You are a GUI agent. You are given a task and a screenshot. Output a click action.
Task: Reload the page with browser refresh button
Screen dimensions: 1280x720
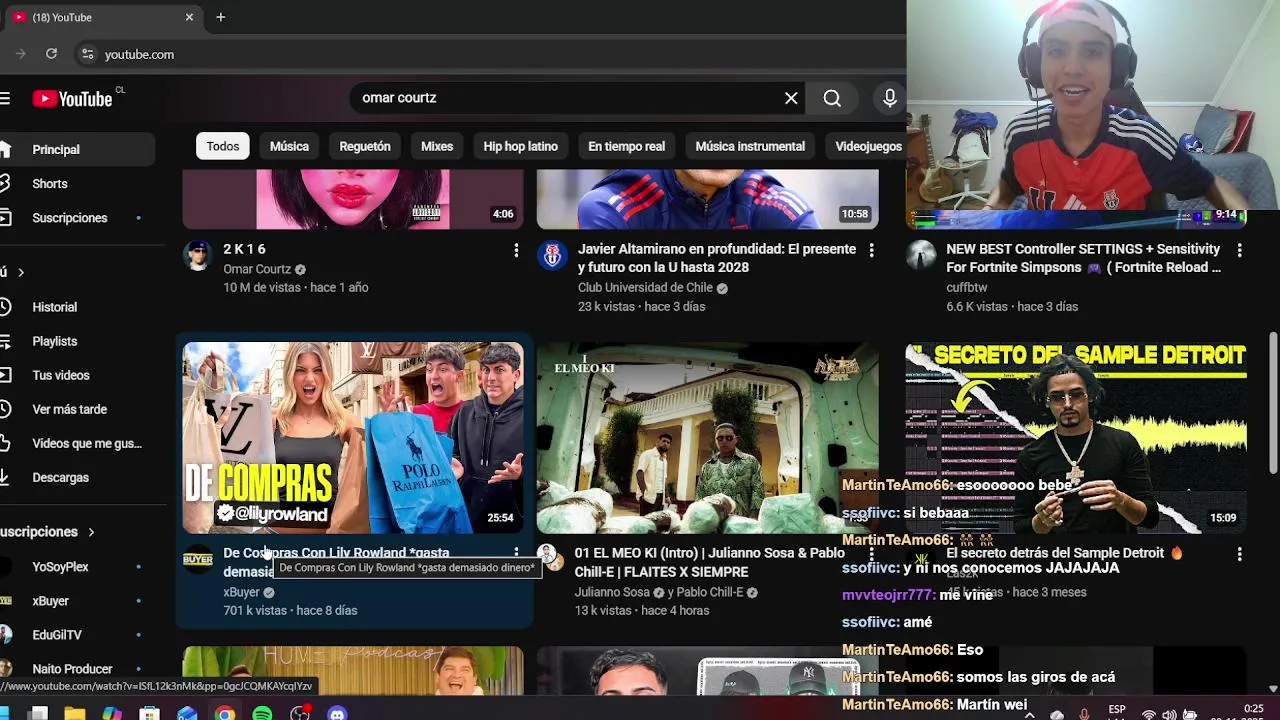click(x=51, y=54)
